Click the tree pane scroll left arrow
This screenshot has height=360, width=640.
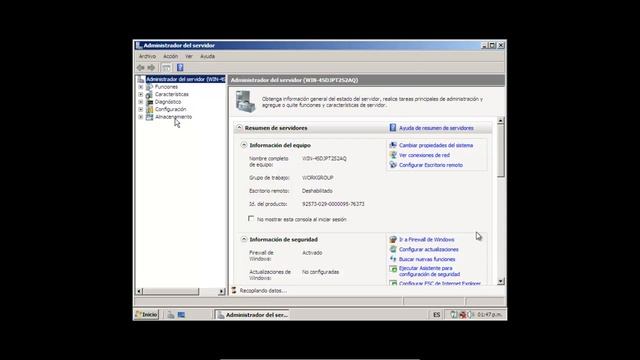(139, 291)
